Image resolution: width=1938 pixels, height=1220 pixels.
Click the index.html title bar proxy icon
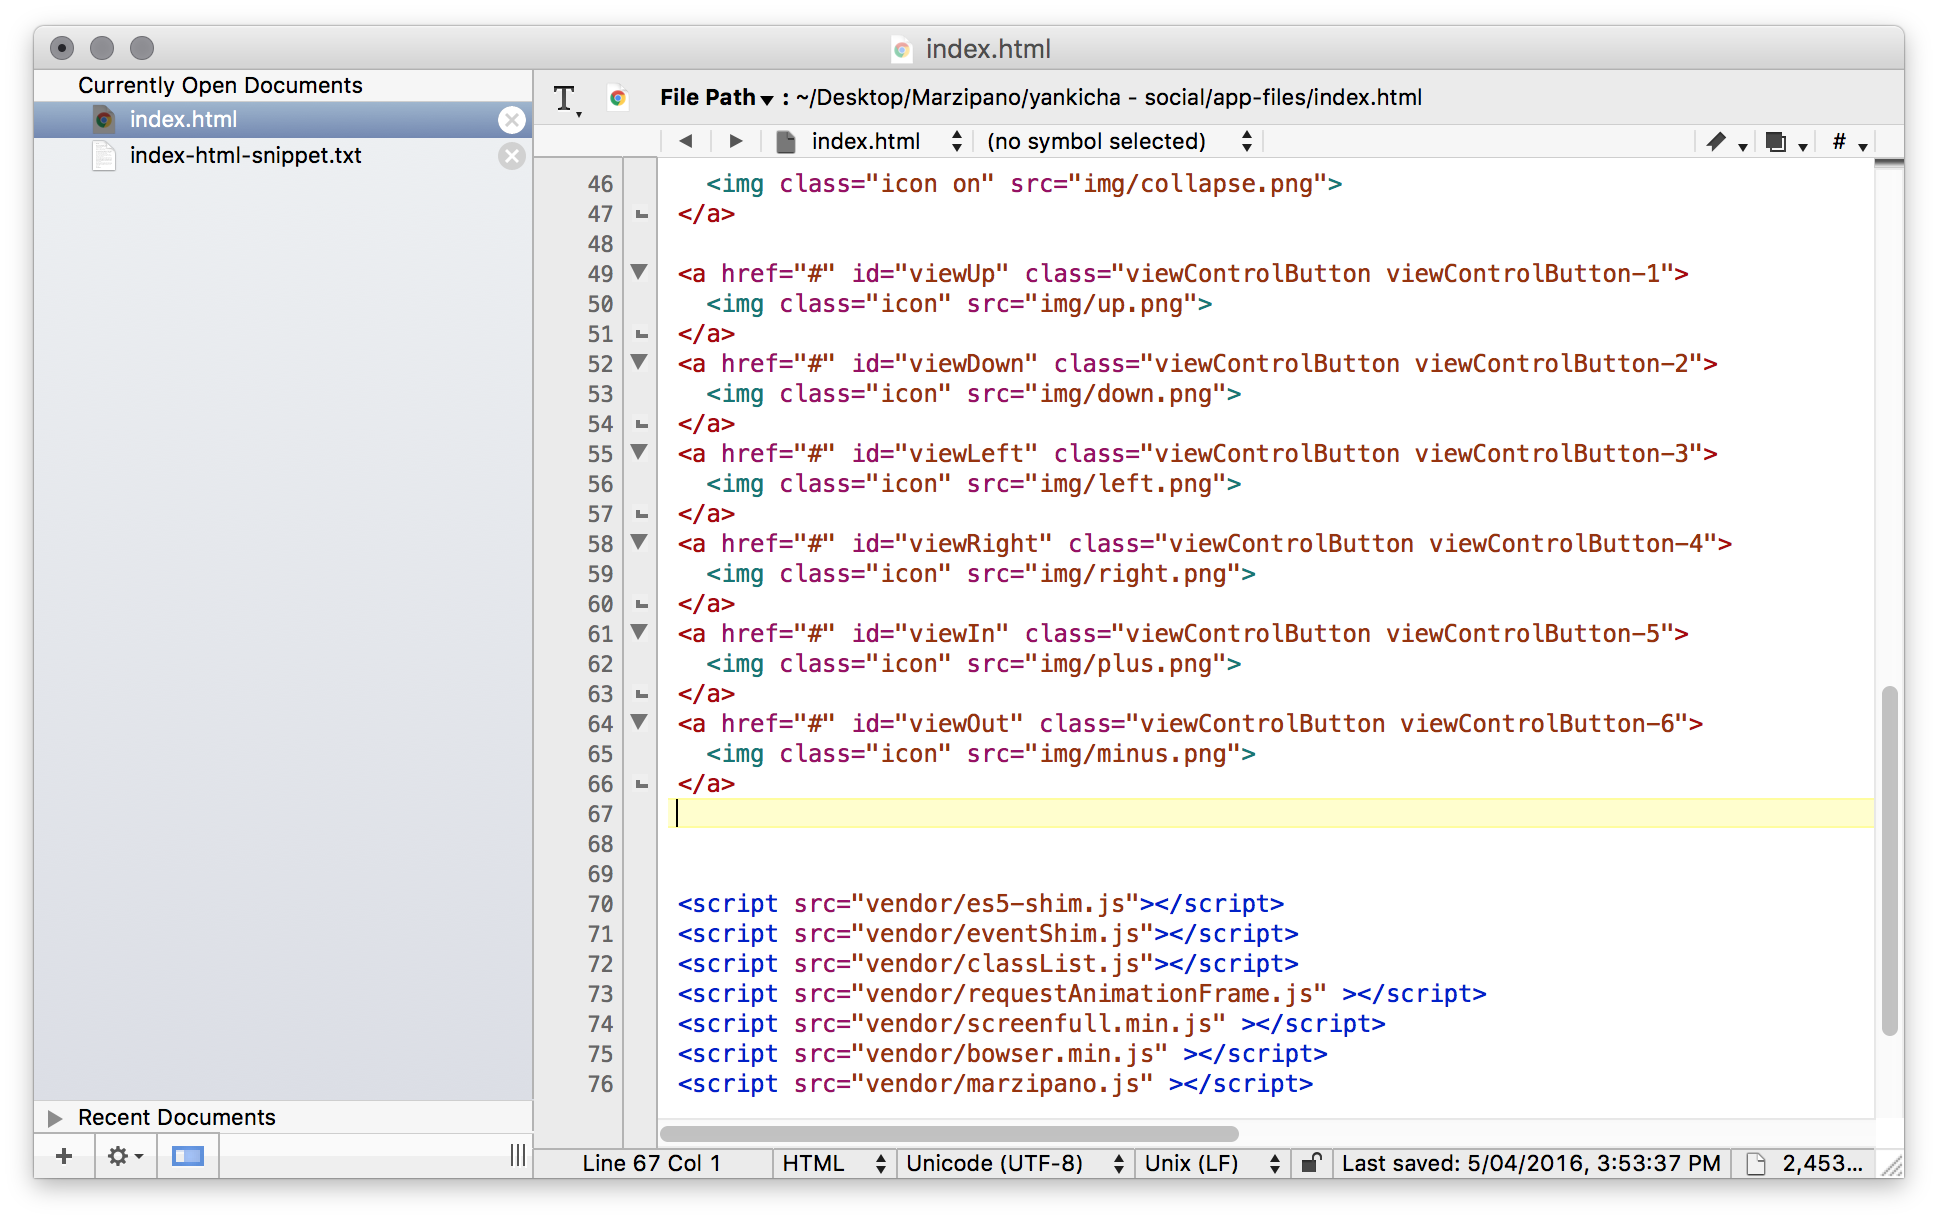902,49
